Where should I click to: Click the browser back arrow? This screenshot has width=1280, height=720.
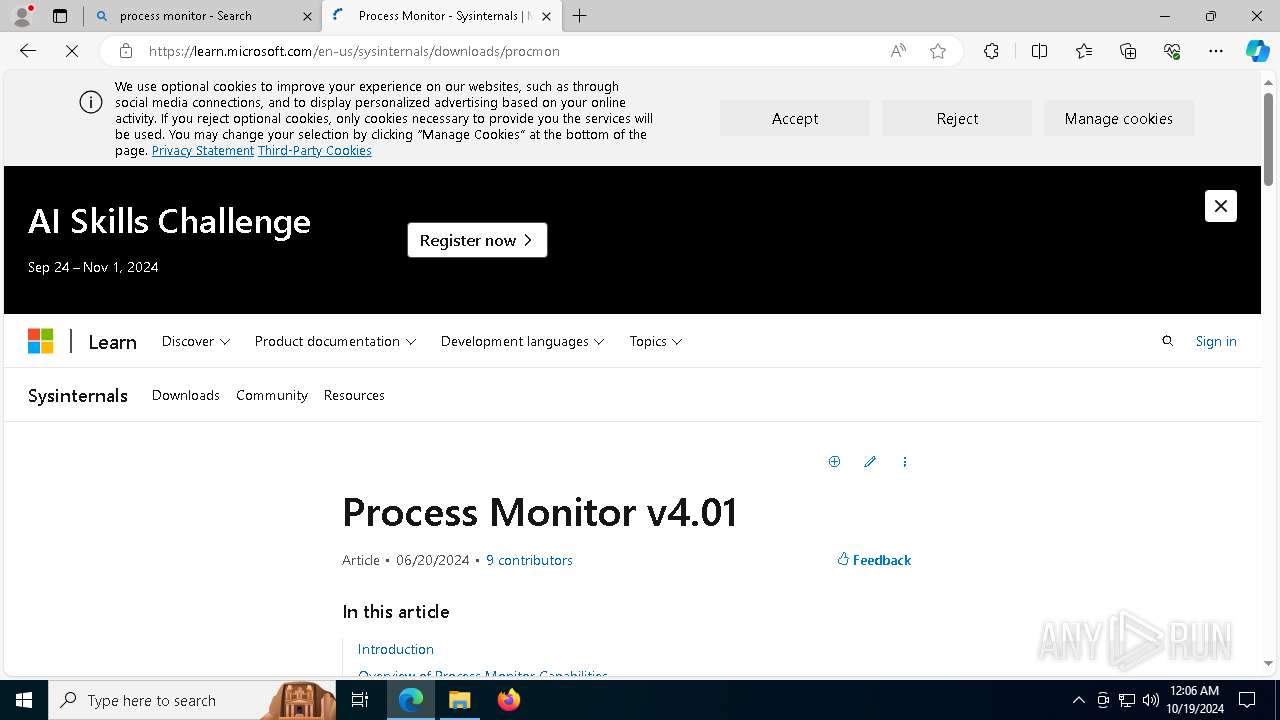(x=28, y=51)
